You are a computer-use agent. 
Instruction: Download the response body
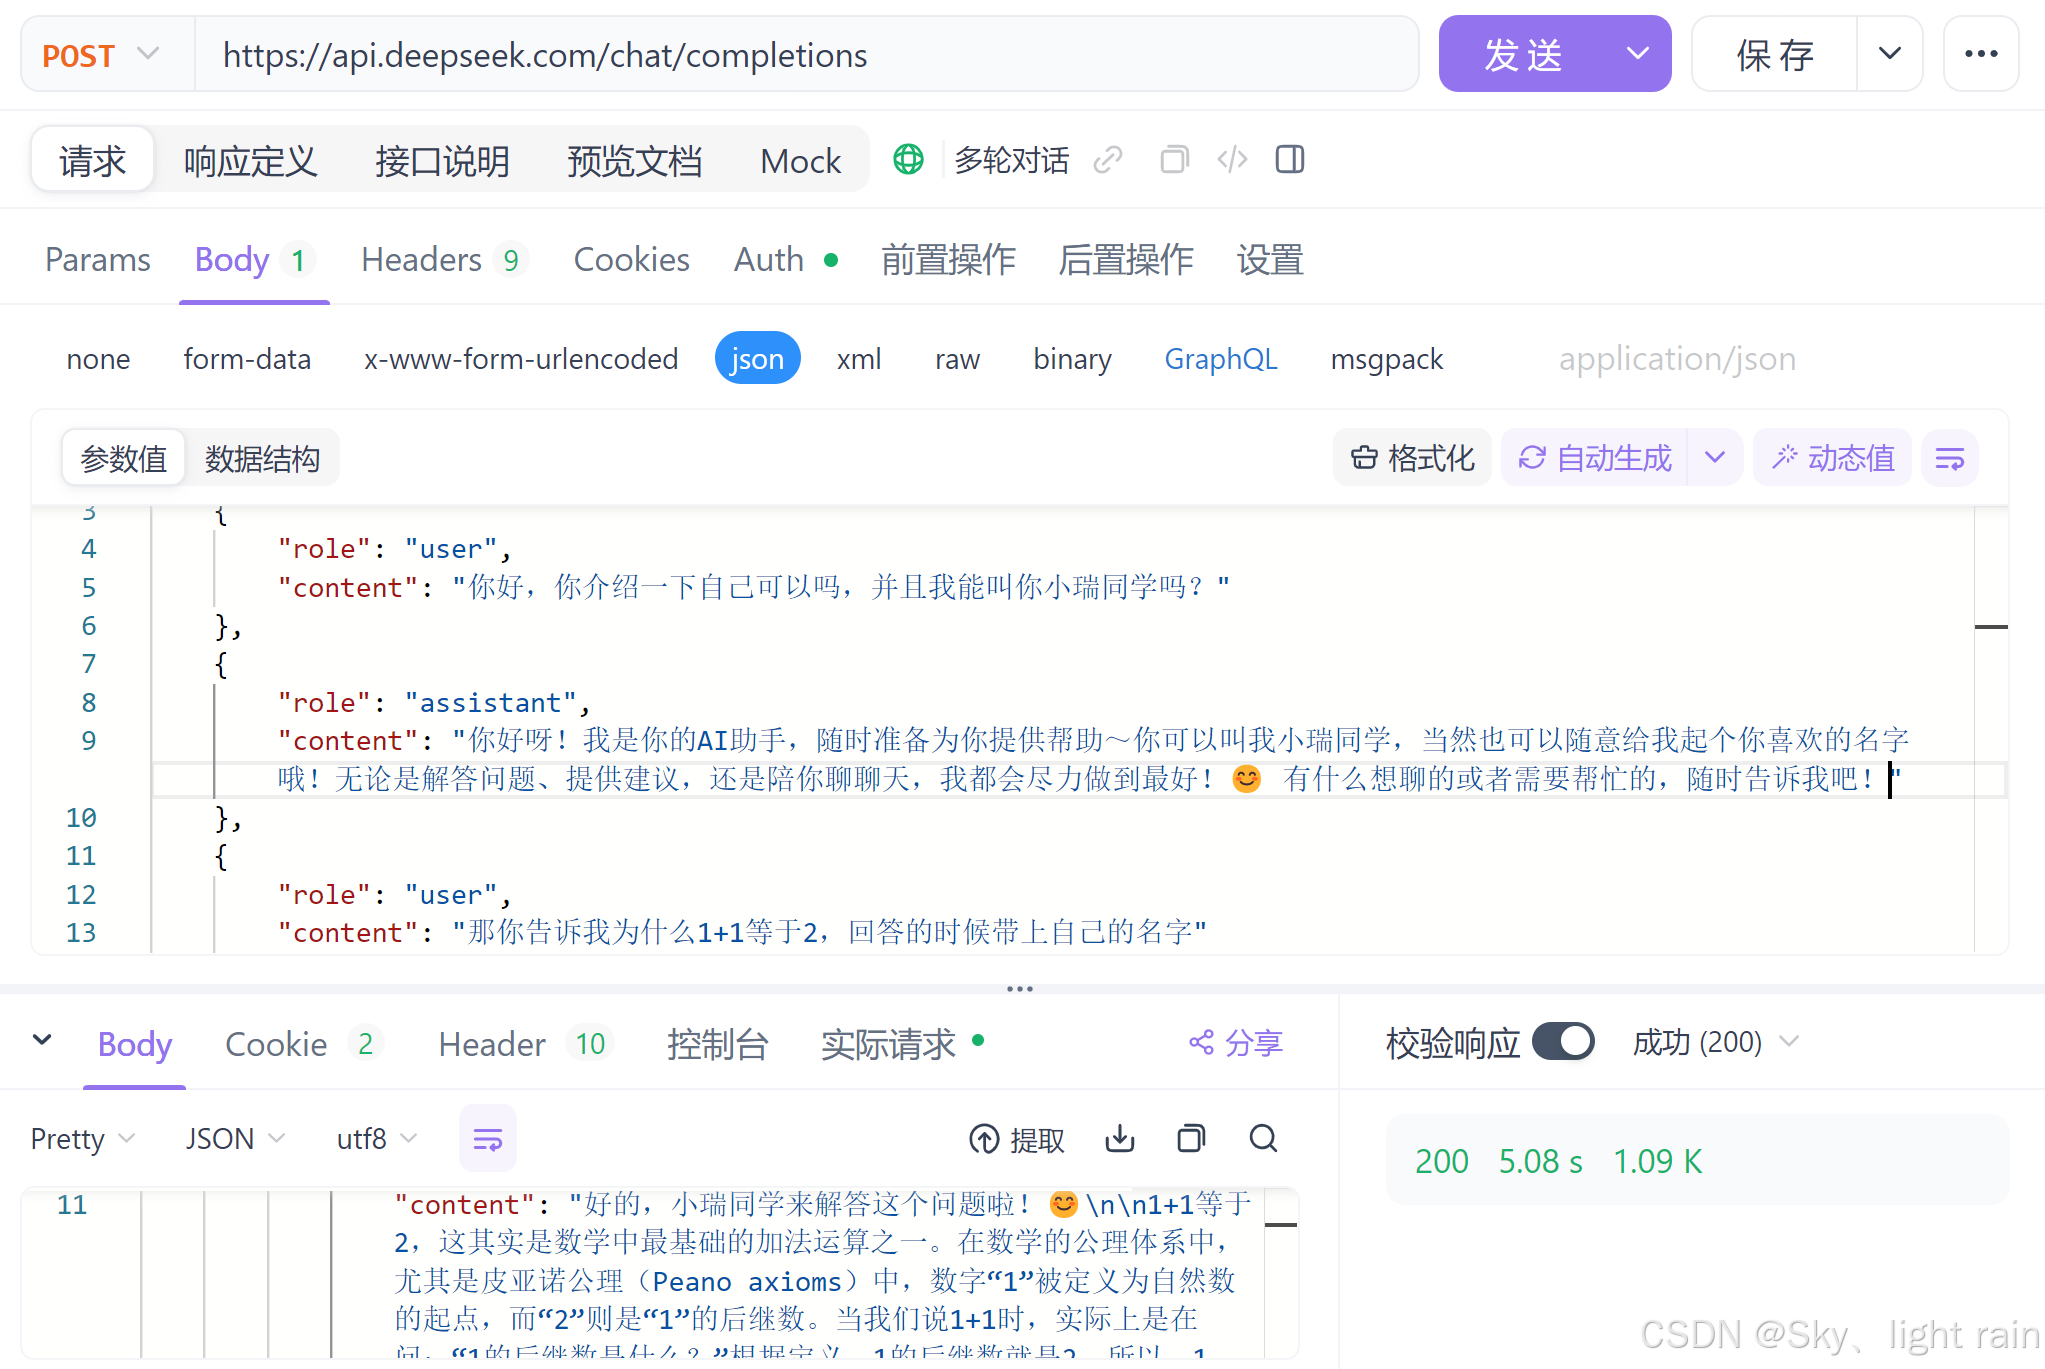pyautogui.click(x=1120, y=1139)
